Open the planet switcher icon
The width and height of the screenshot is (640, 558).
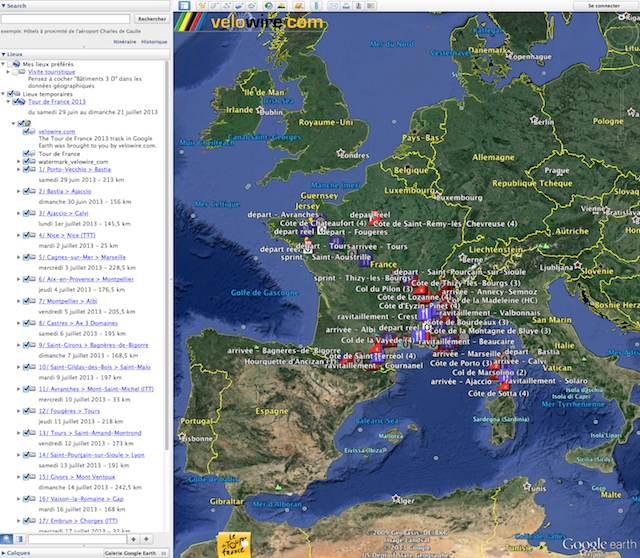(299, 6)
